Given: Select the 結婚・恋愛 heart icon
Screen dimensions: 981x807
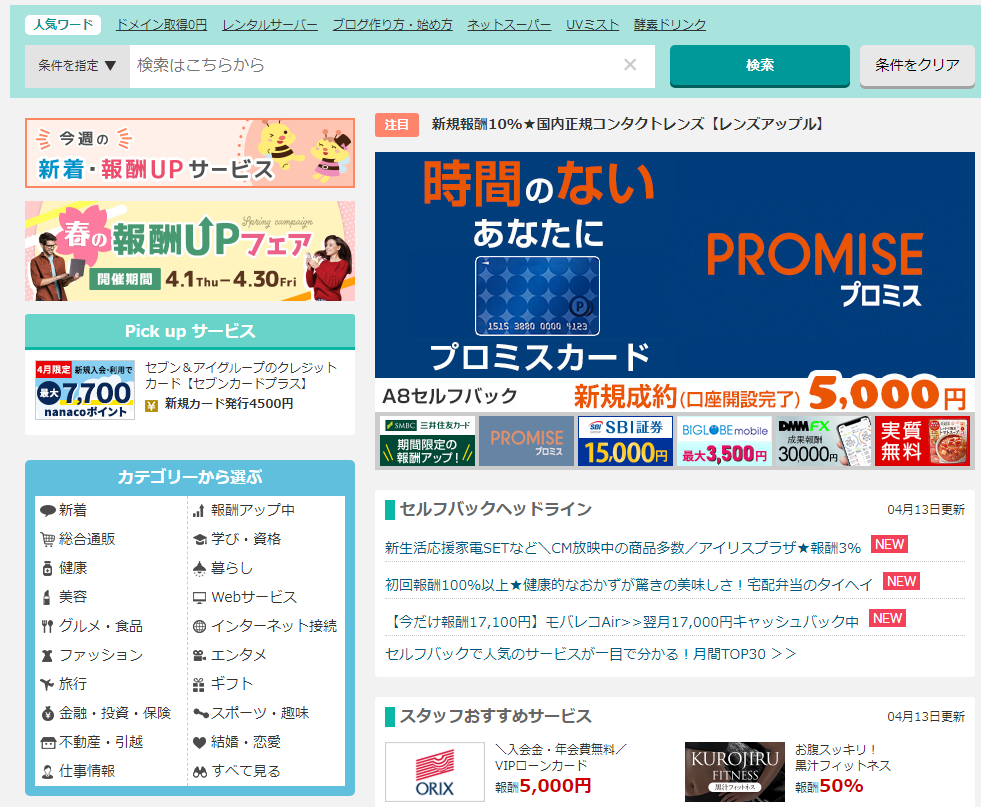Looking at the screenshot, I should point(200,743).
